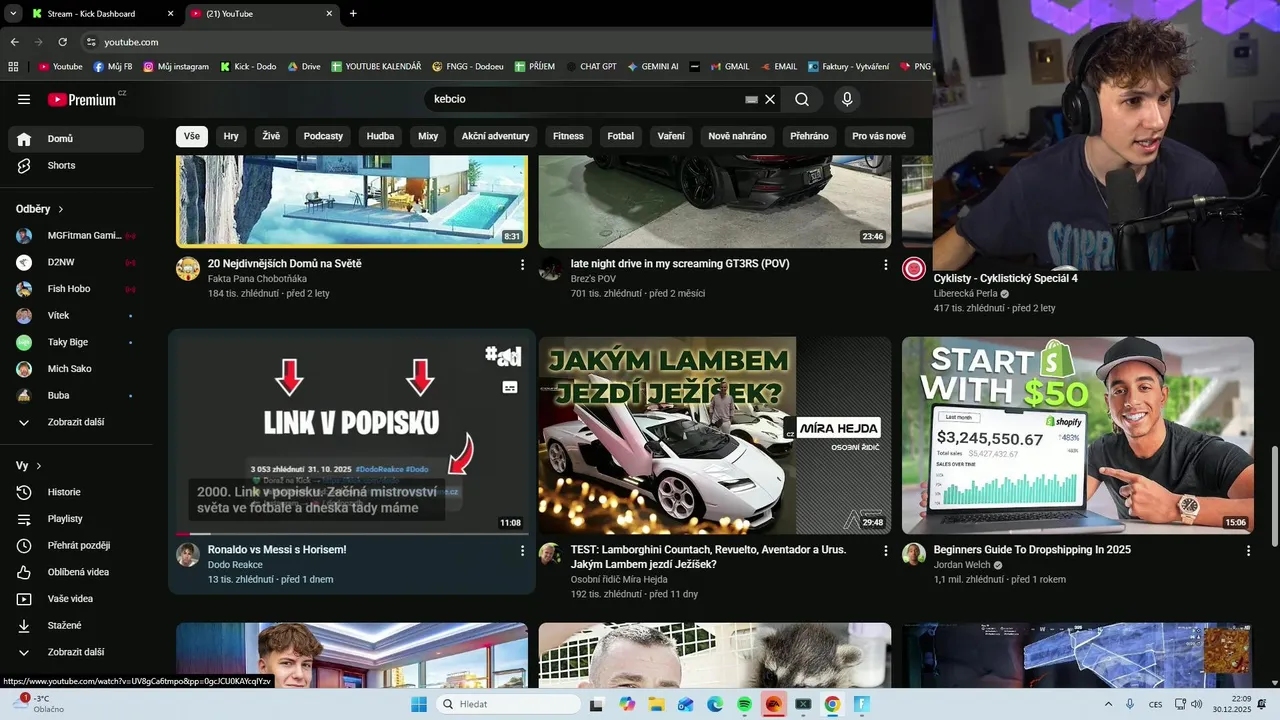Viewport: 1280px width, 720px height.
Task: Open Taky Bige channel subscription
Action: coord(77,342)
